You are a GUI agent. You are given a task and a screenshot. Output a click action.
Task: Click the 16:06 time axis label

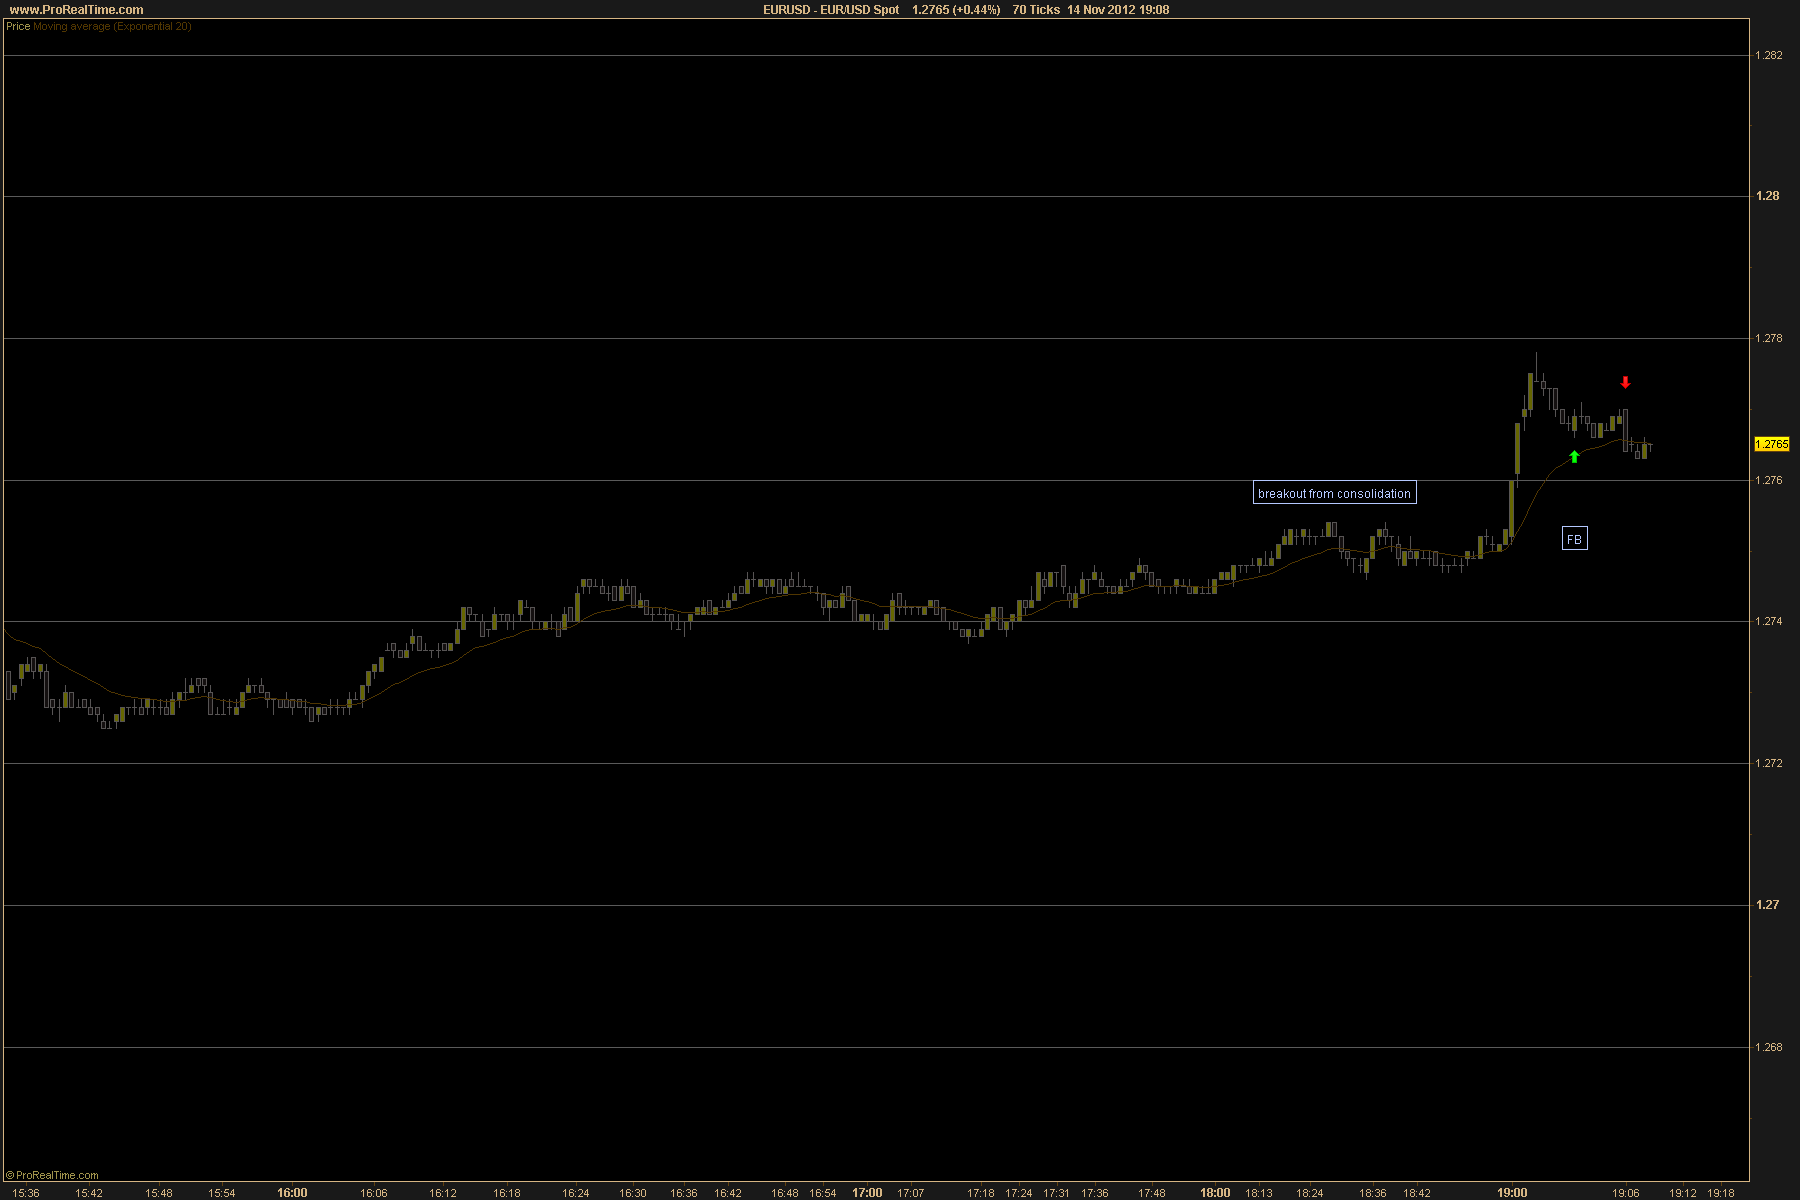[374, 1193]
